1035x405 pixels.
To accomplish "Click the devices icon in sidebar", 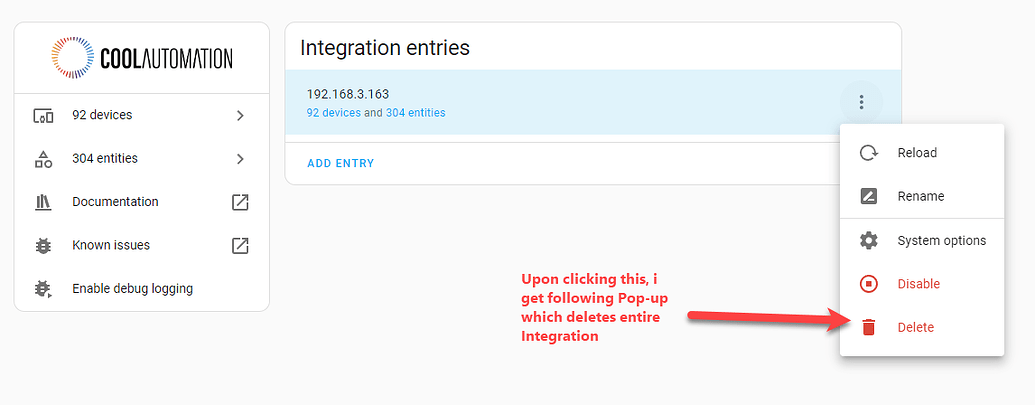I will click(43, 116).
